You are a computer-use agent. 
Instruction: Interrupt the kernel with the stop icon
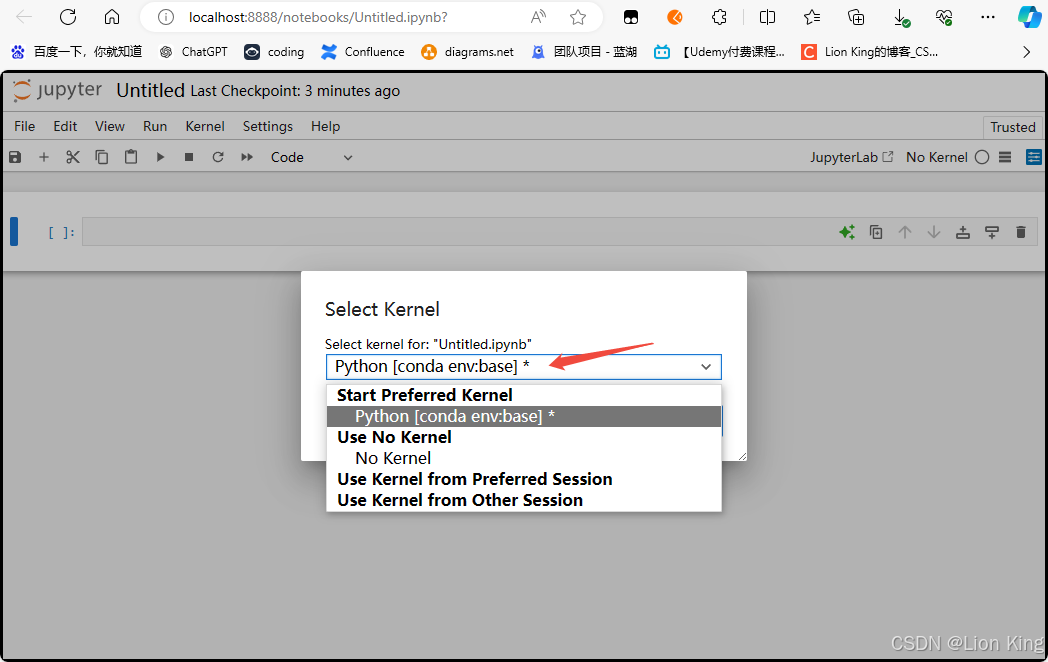coord(189,157)
